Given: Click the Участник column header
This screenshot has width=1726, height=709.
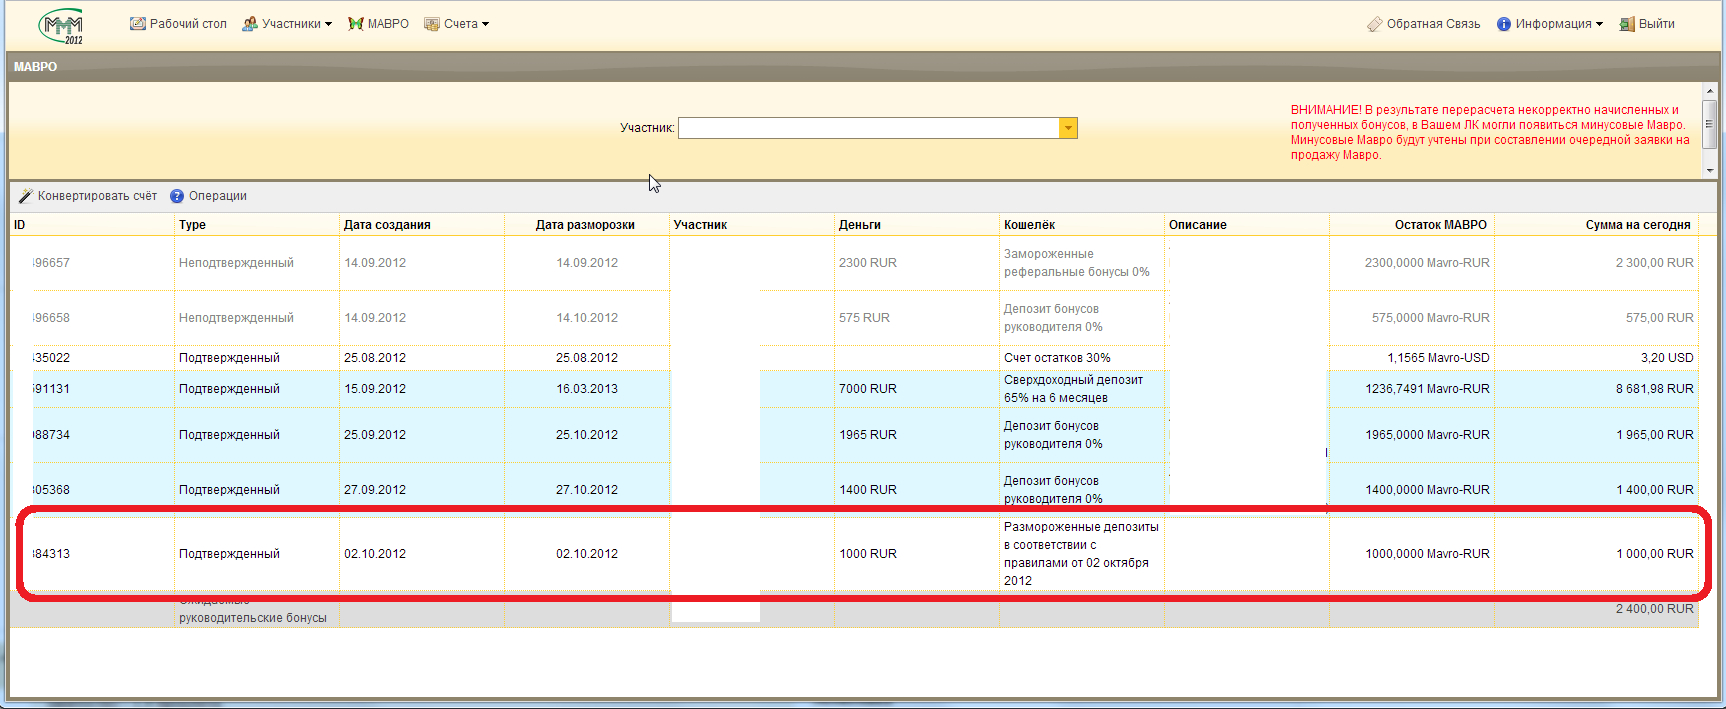Looking at the screenshot, I should [x=752, y=225].
